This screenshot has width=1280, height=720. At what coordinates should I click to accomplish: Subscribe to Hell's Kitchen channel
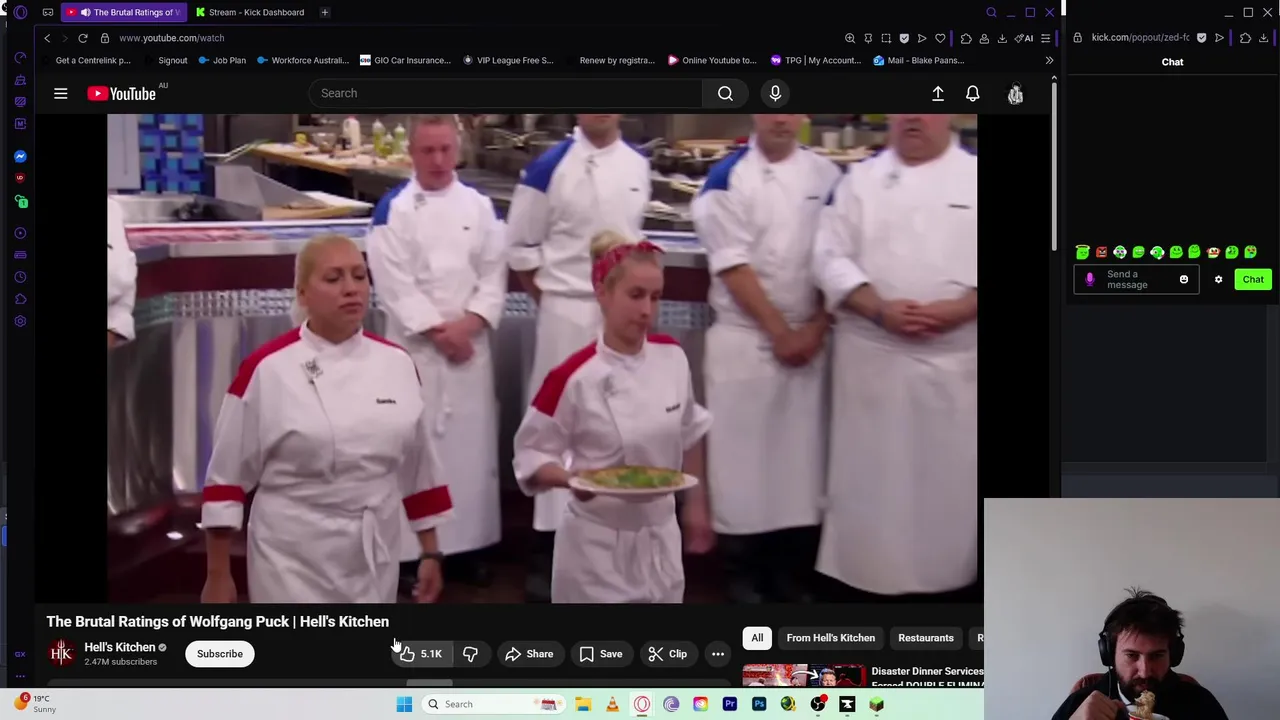point(220,654)
